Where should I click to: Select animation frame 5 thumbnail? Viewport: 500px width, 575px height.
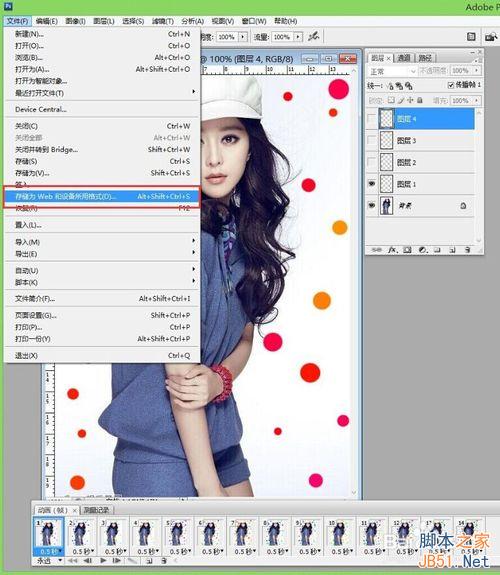[177, 532]
